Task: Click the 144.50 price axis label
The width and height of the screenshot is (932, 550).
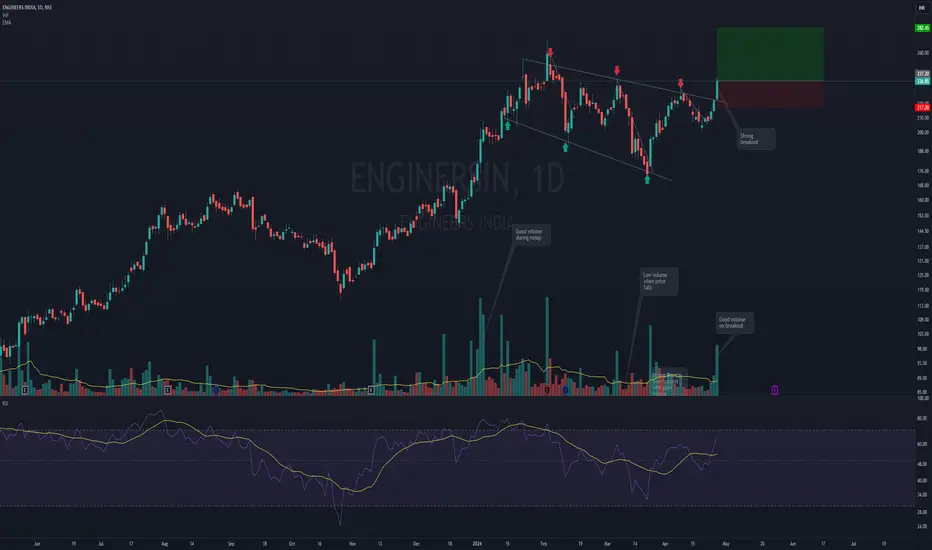Action: pyautogui.click(x=922, y=231)
